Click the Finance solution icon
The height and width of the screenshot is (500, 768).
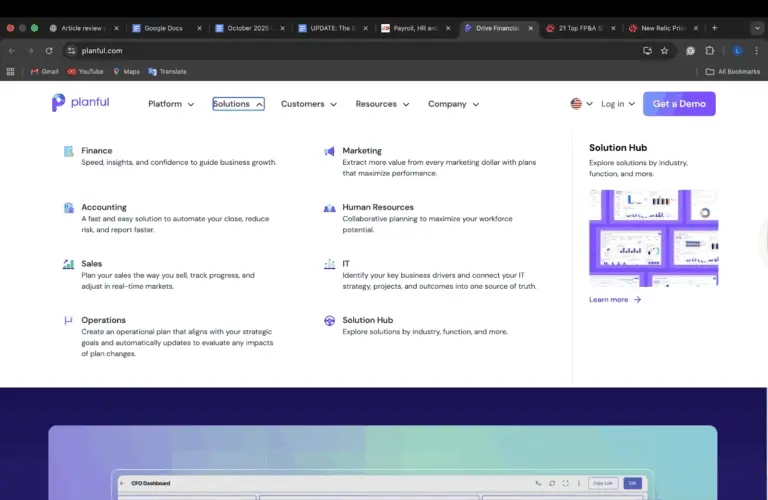click(x=68, y=151)
